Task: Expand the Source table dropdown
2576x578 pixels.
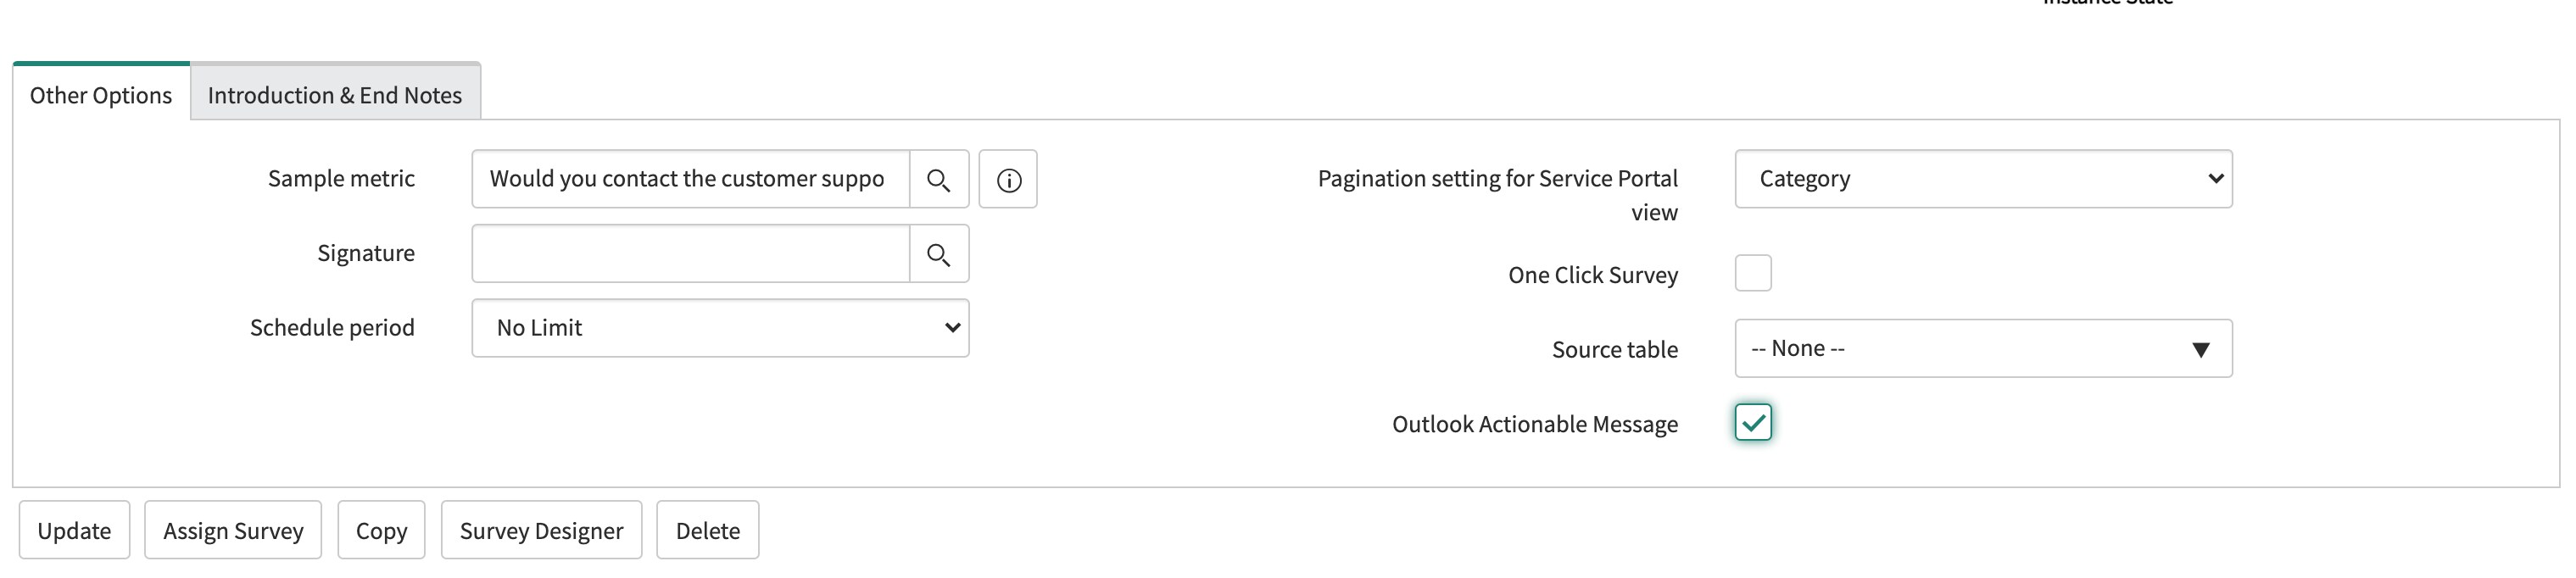Action: click(1983, 348)
